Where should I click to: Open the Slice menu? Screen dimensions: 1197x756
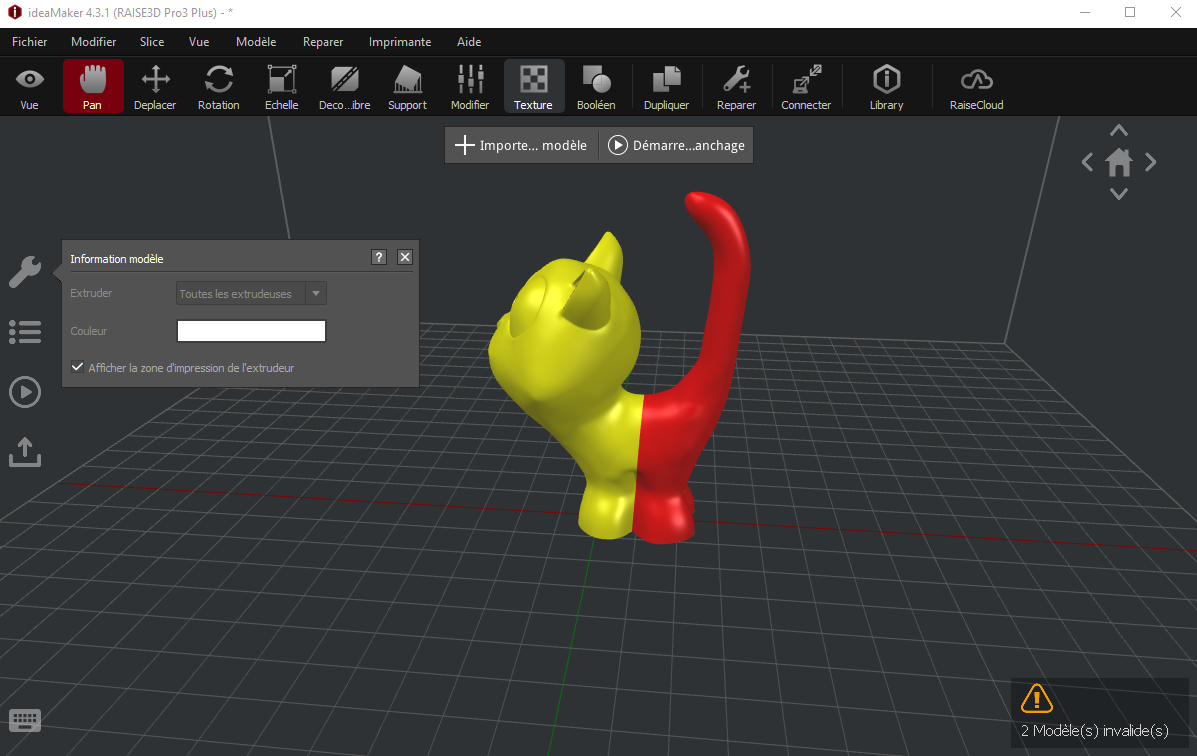[x=152, y=42]
